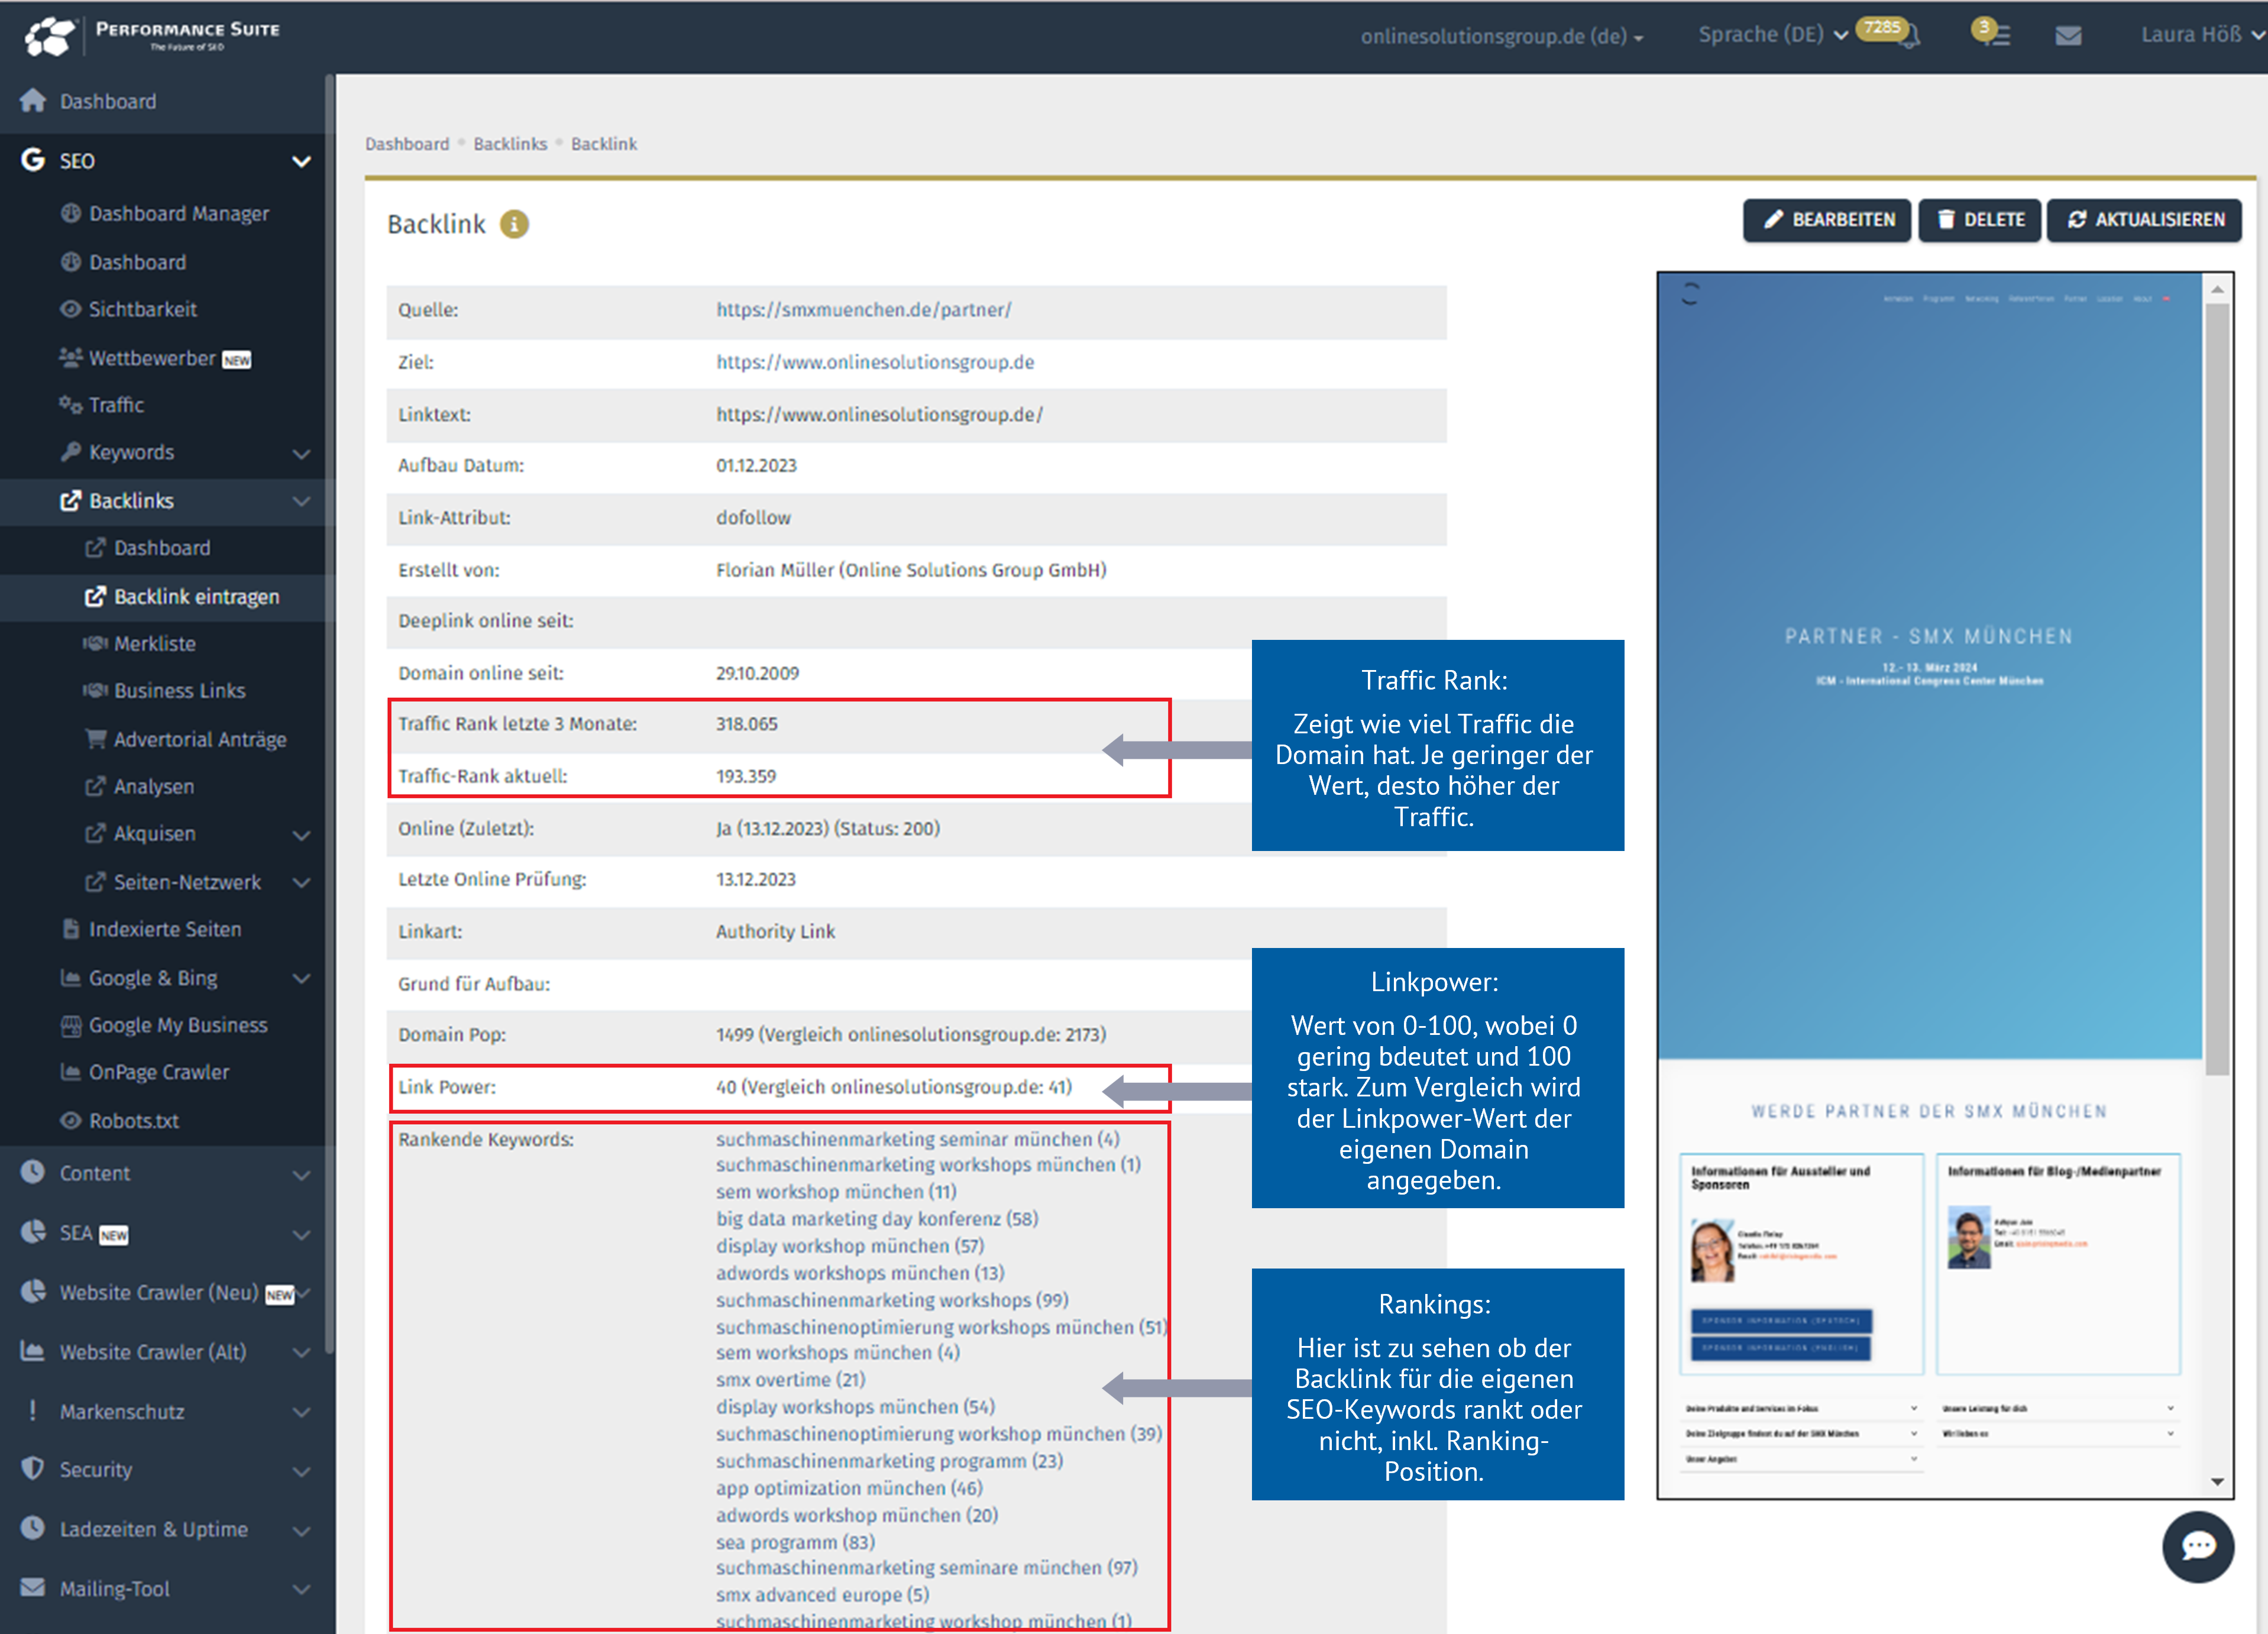Click keyword 'big data marketing day konferenz (58)'
The width and height of the screenshot is (2268, 1634).
tap(877, 1218)
